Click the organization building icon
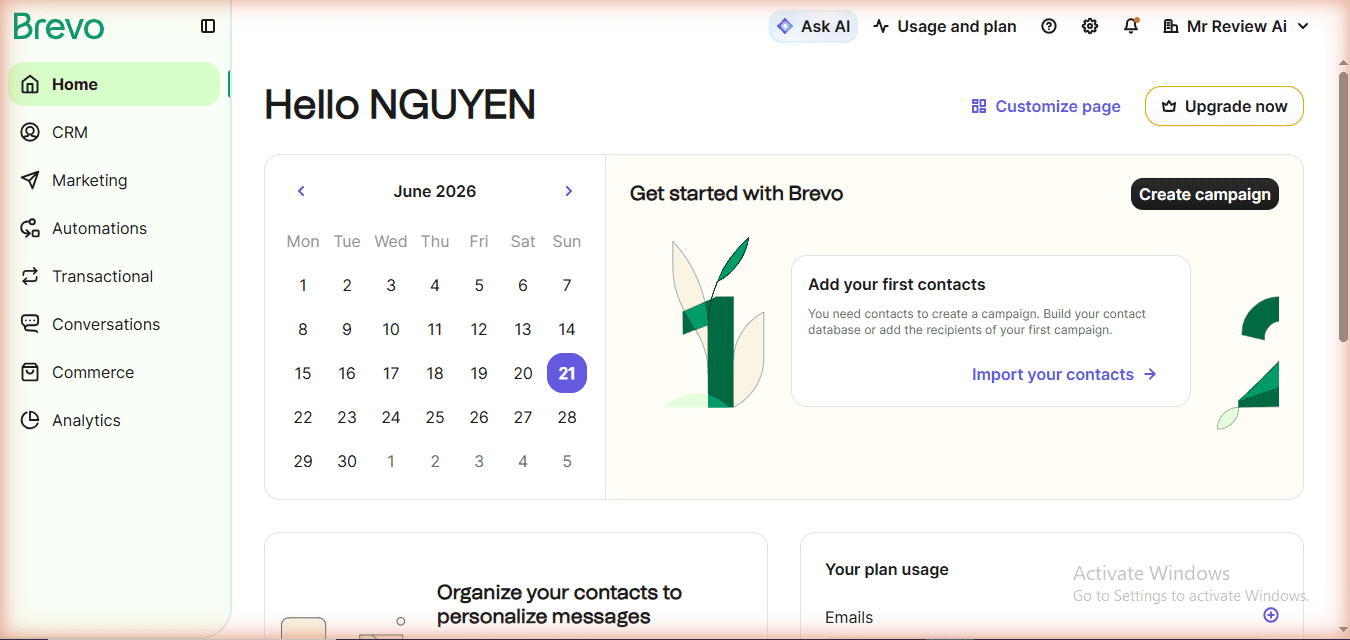 click(x=1171, y=26)
